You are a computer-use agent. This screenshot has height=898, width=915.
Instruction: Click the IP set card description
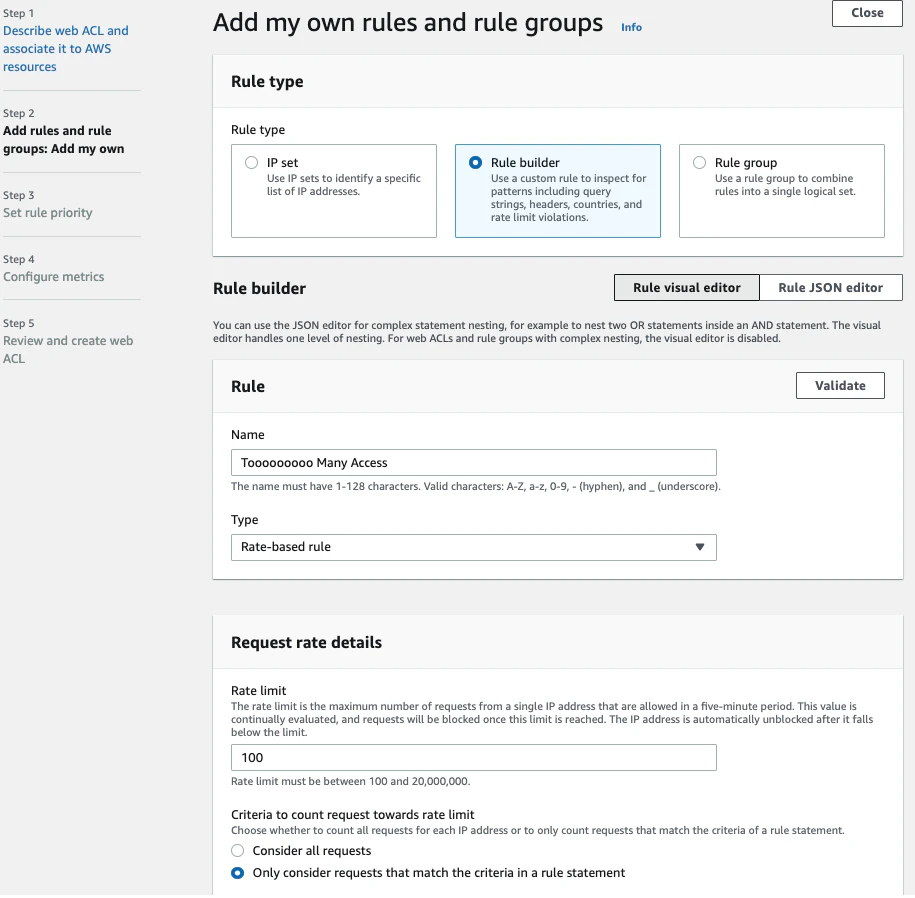344,185
